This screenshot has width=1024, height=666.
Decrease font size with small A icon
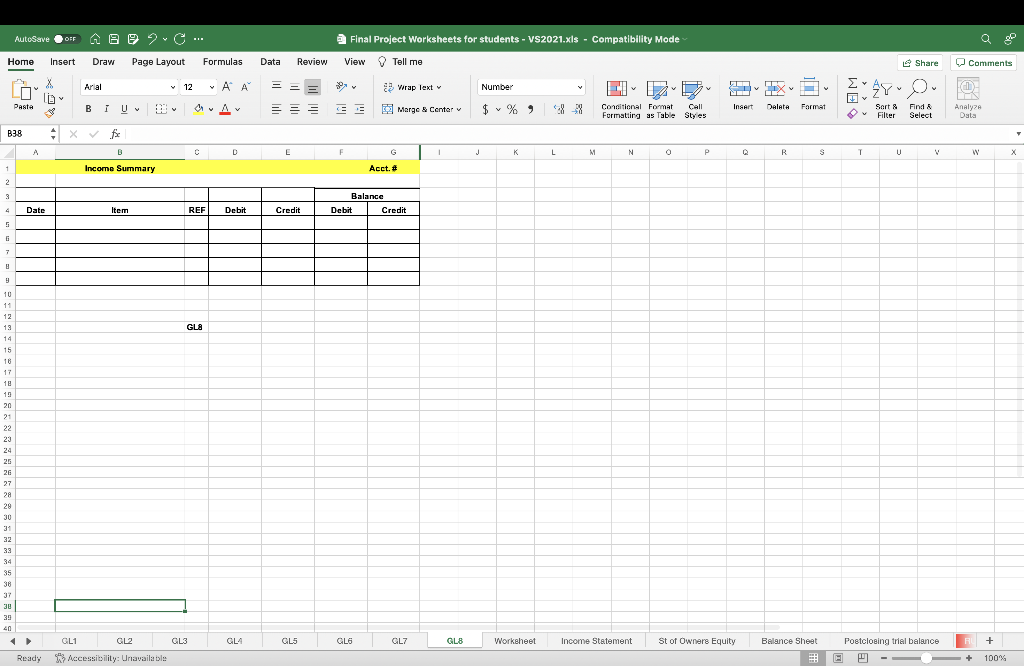click(x=246, y=87)
